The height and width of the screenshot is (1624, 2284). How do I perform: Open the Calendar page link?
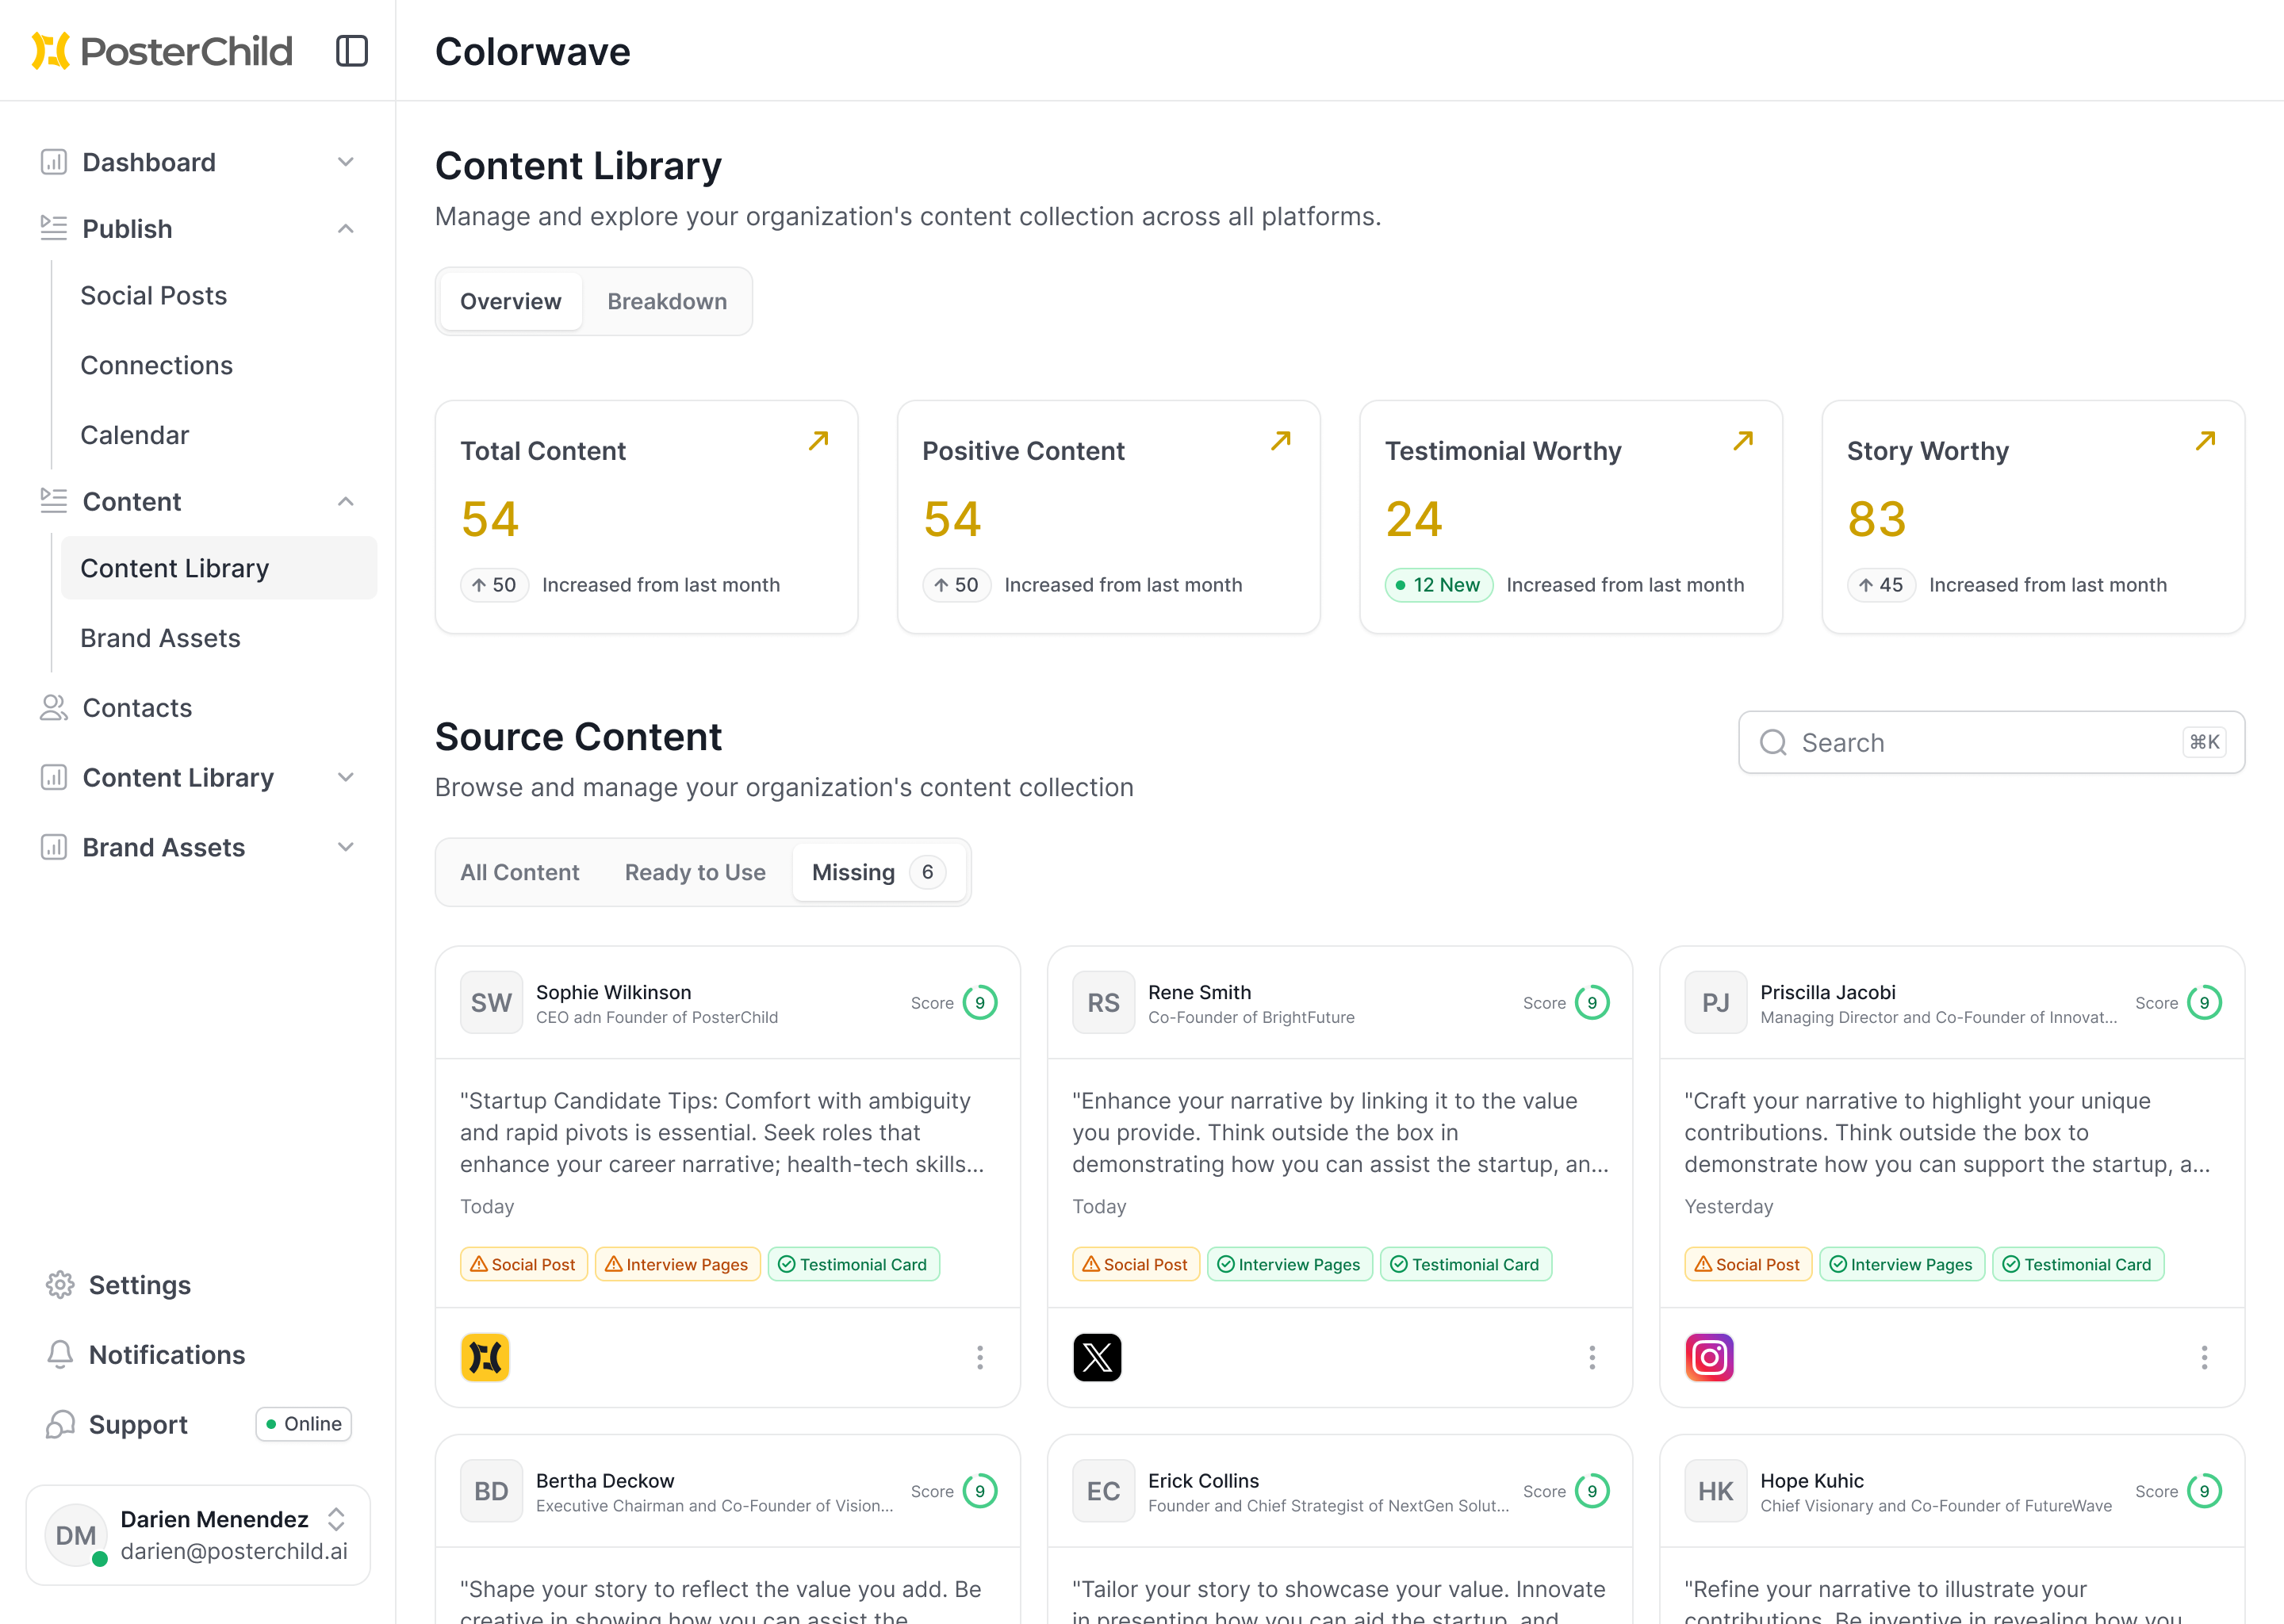pyautogui.click(x=134, y=435)
